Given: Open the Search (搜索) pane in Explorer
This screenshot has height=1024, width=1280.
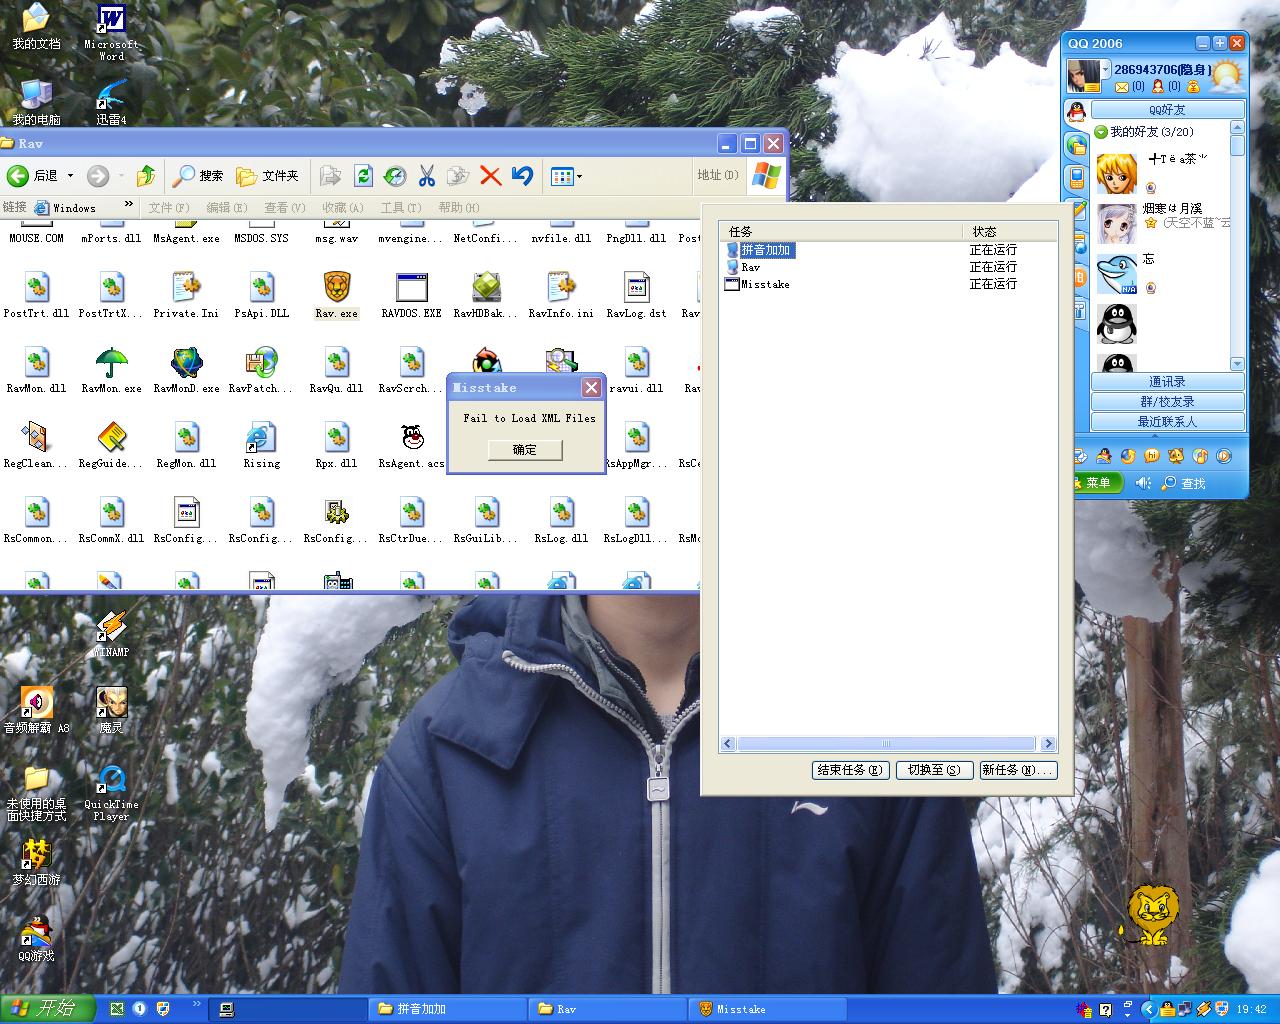Looking at the screenshot, I should pos(198,176).
